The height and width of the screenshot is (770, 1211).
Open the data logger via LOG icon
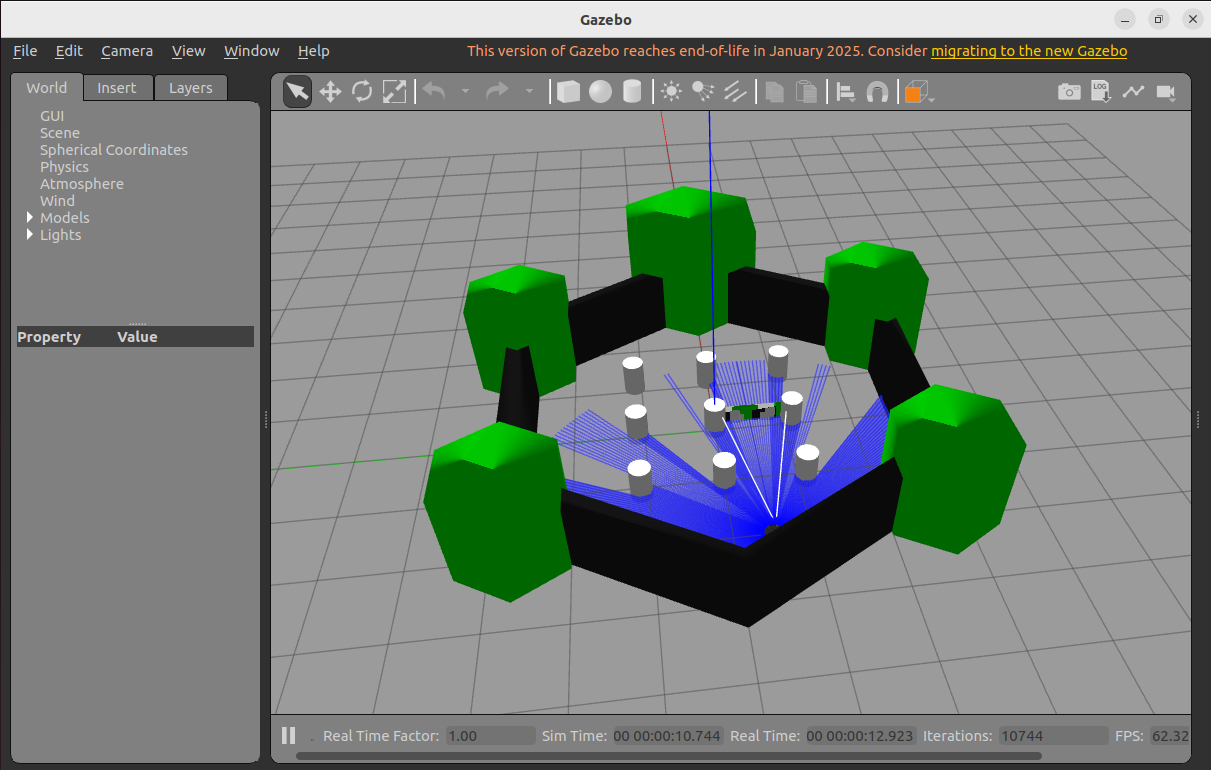(x=1100, y=91)
